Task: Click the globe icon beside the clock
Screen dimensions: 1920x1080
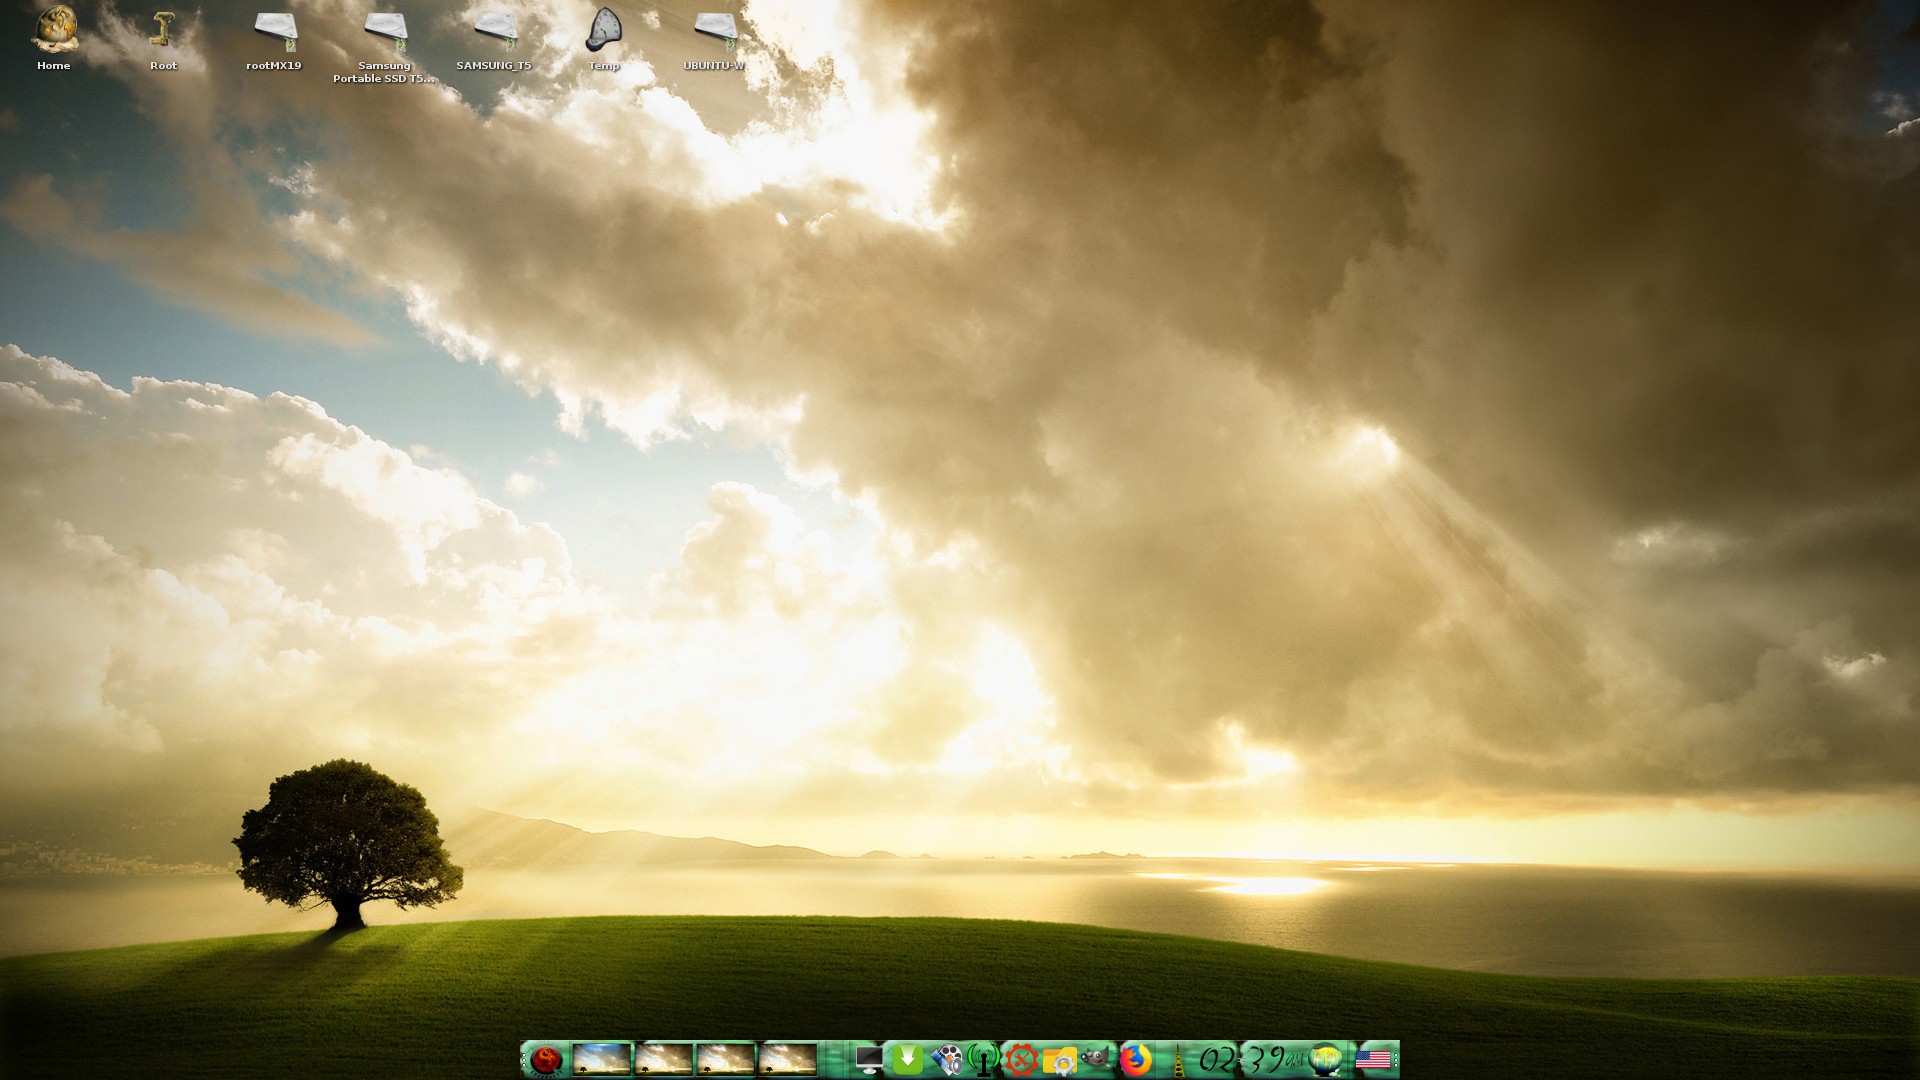Action: click(x=1326, y=1061)
